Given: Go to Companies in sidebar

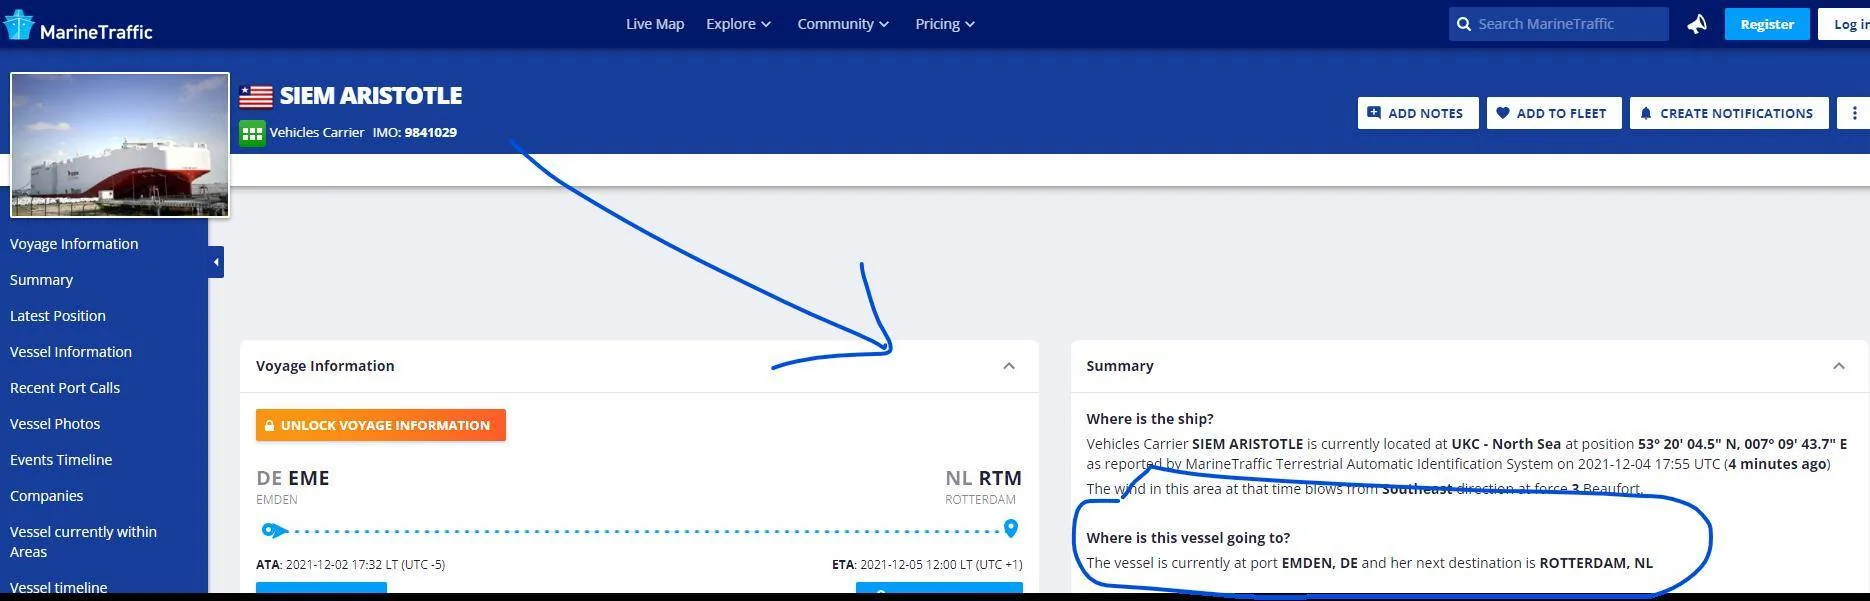Looking at the screenshot, I should coord(46,496).
